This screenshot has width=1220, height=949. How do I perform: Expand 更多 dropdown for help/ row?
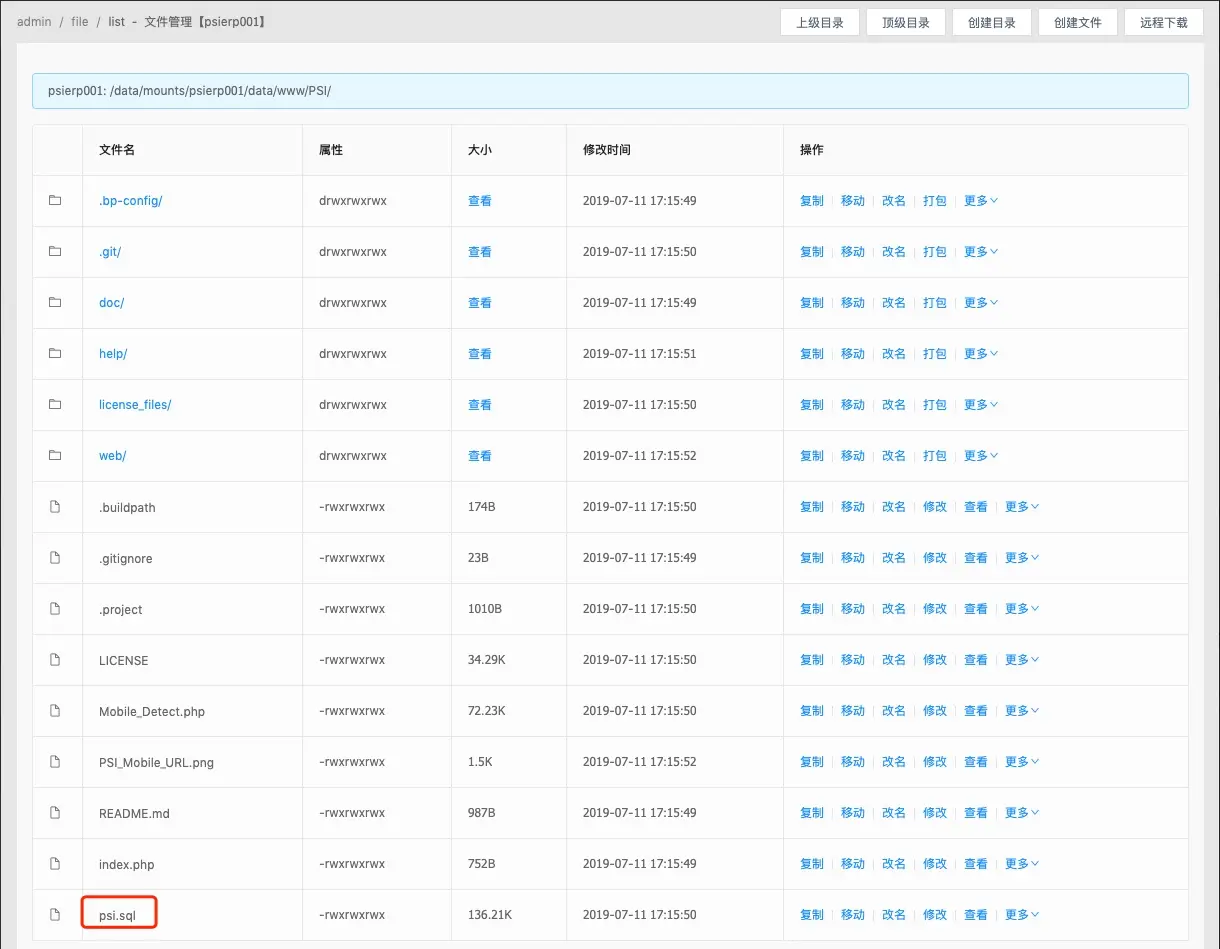point(981,353)
